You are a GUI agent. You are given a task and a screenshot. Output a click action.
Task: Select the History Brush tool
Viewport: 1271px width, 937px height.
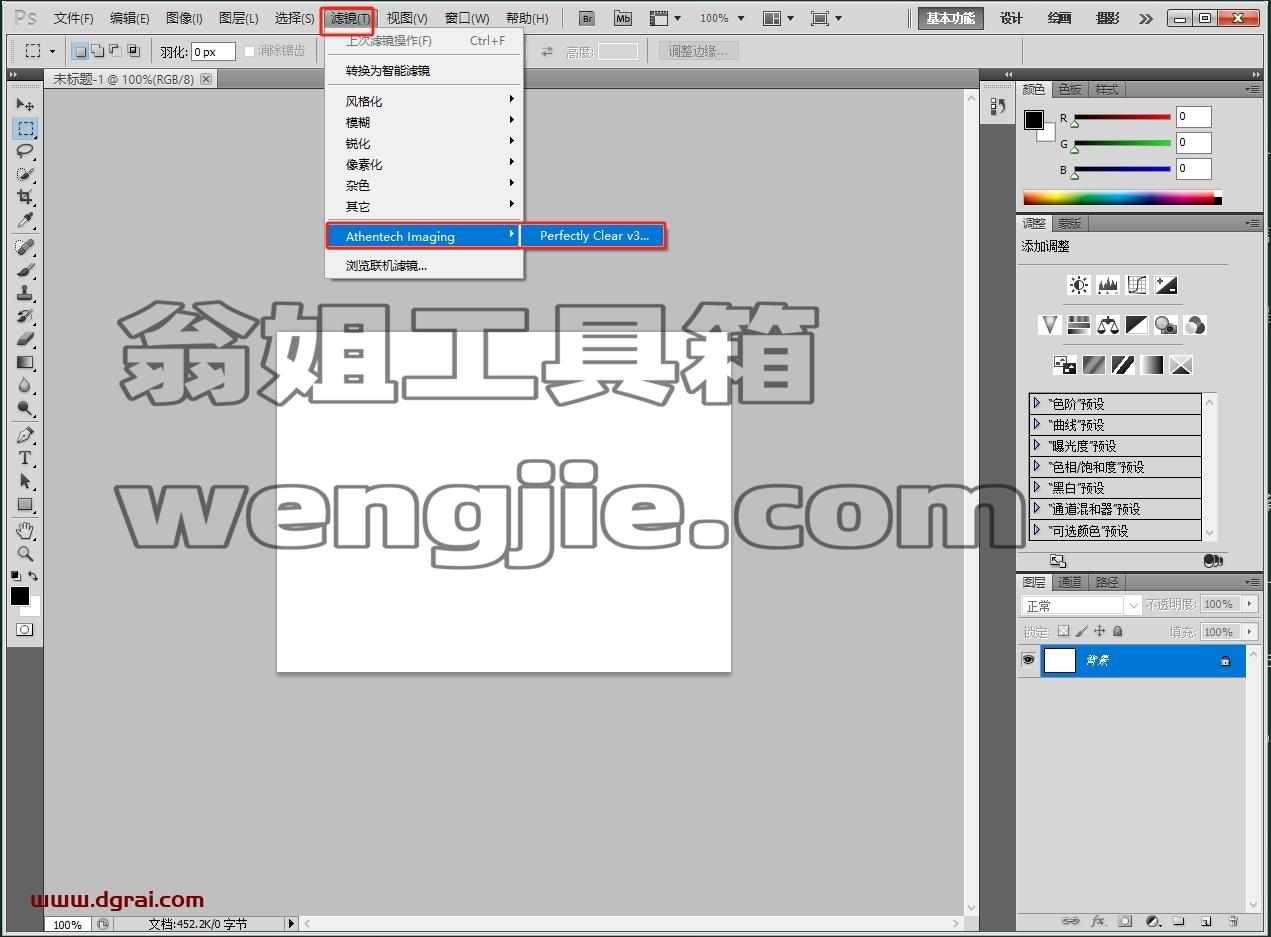pos(25,316)
